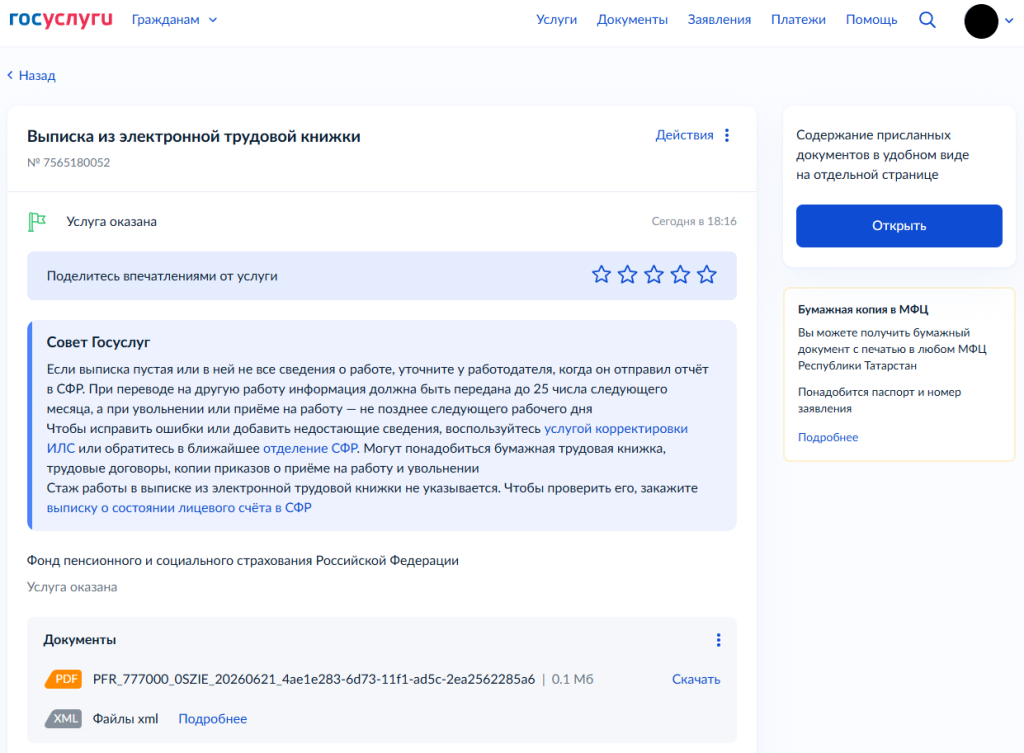Screen dimensions: 1024x753
Task: Open the Помощь menu item
Action: click(x=871, y=20)
